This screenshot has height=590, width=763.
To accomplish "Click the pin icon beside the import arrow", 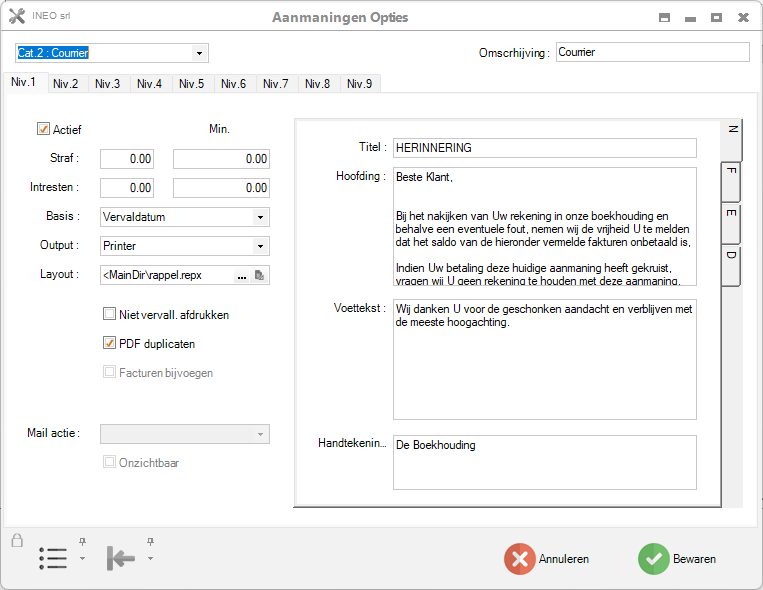I will pos(150,542).
